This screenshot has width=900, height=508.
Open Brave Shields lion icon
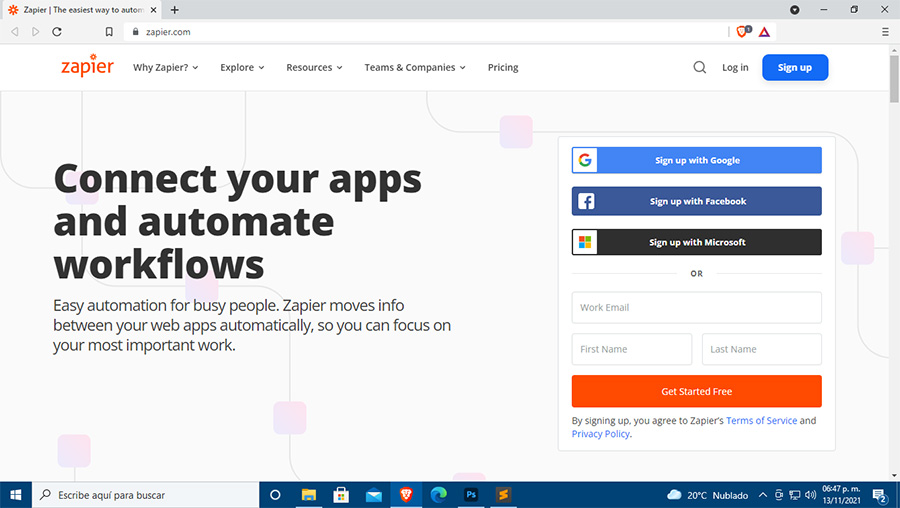point(743,32)
